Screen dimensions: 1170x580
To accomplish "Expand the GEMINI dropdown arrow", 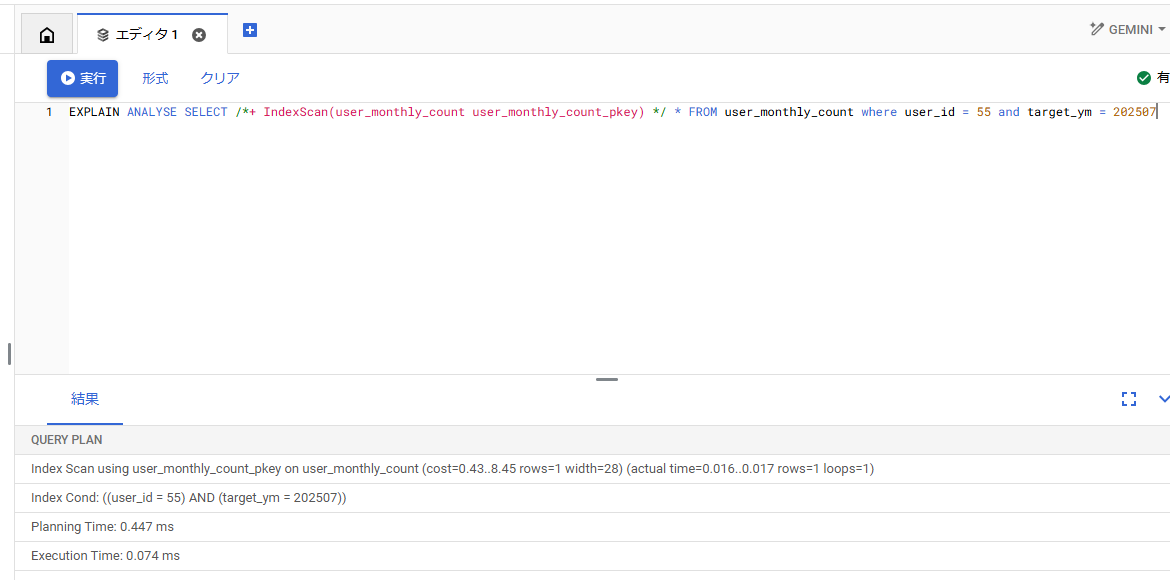I will pyautogui.click(x=1162, y=30).
